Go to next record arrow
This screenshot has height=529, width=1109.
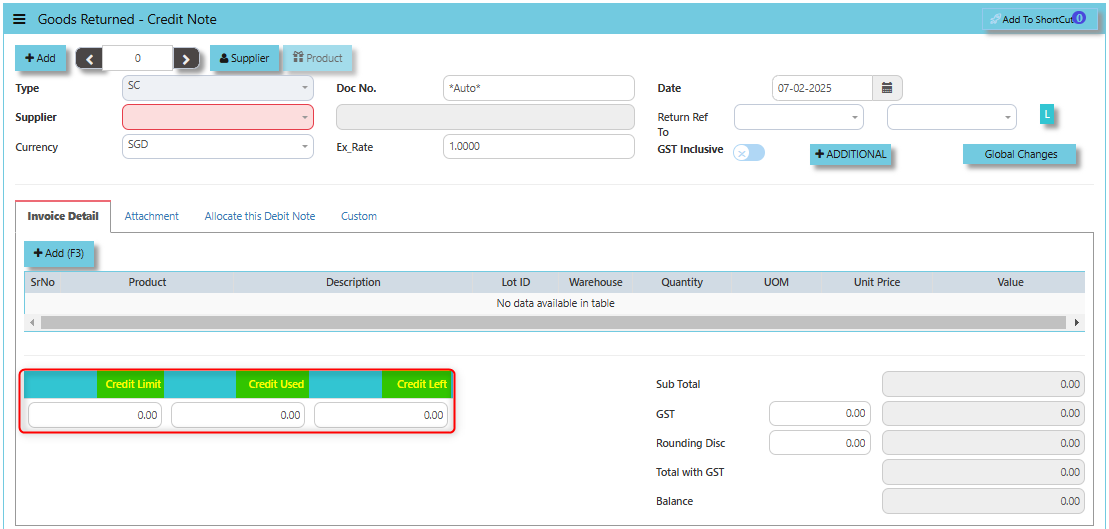tap(187, 59)
